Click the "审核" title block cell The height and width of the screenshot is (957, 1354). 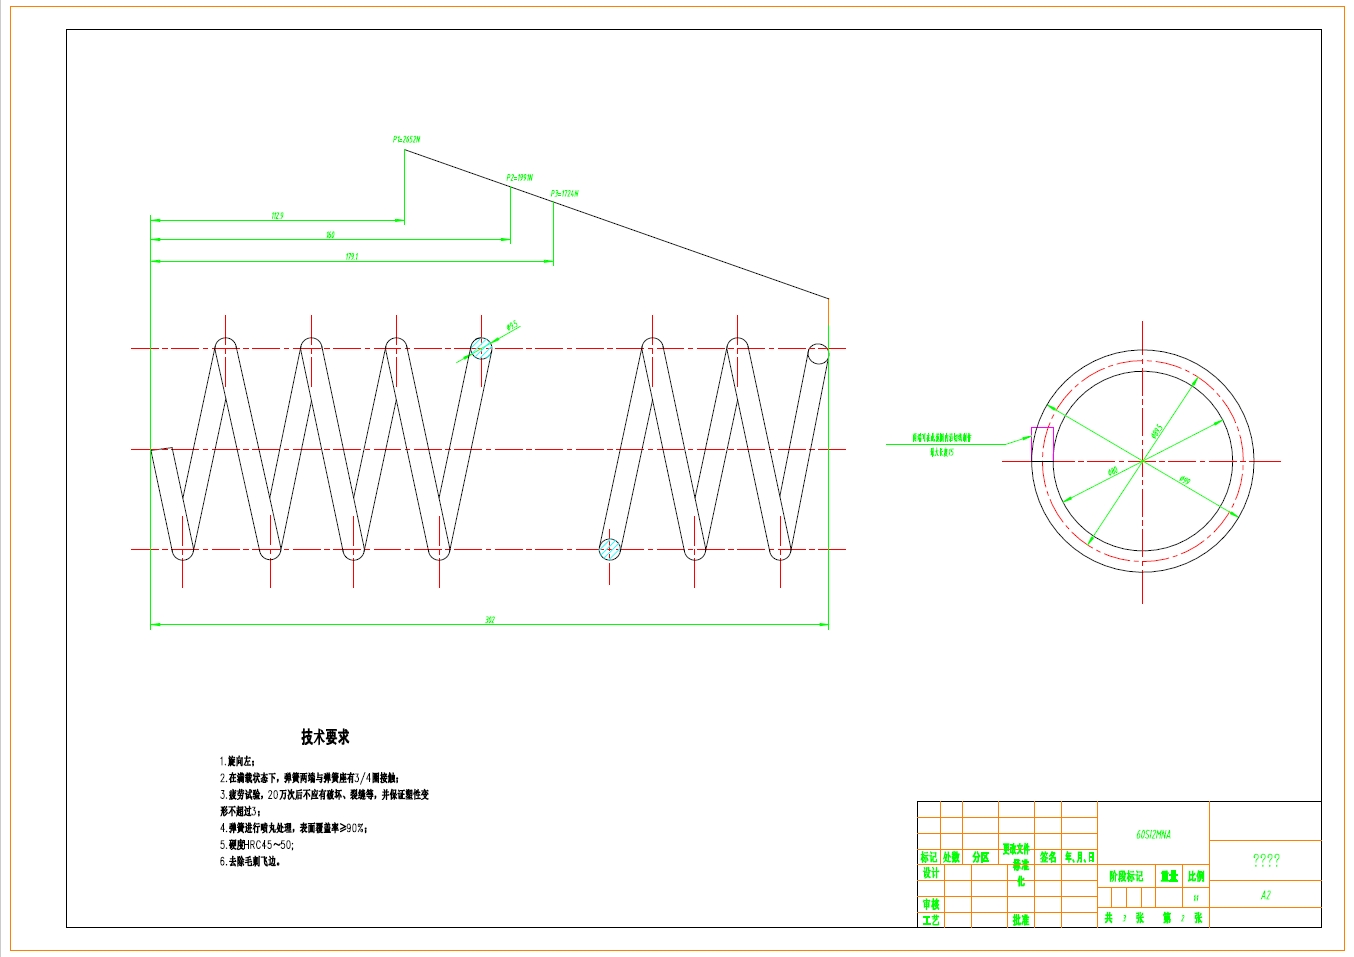[930, 904]
